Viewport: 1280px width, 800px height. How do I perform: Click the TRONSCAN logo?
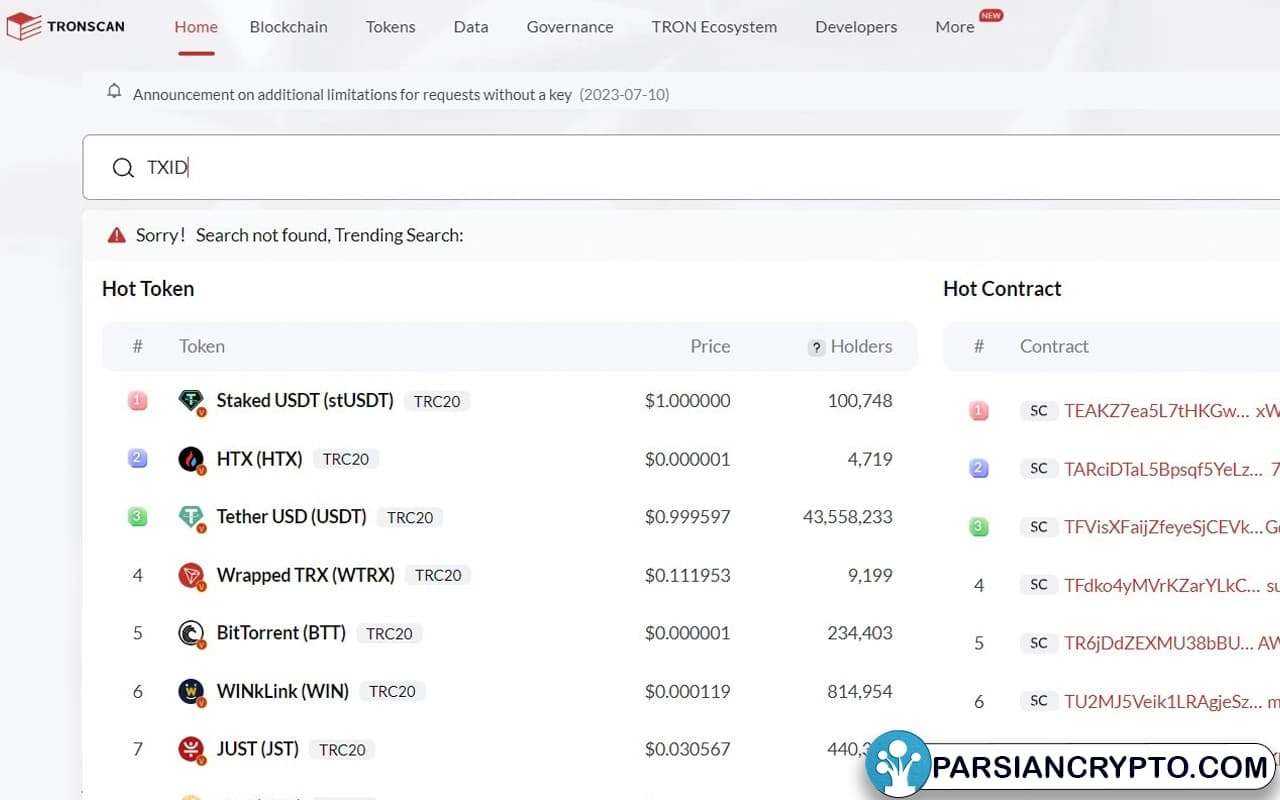66,27
